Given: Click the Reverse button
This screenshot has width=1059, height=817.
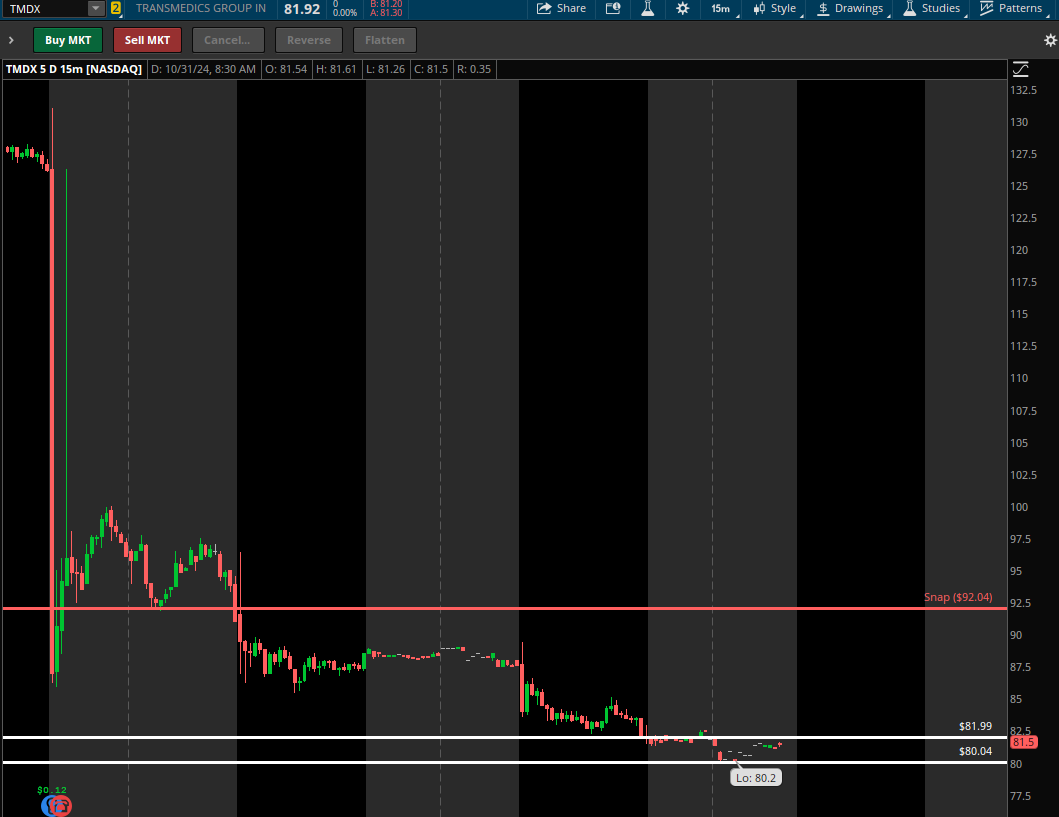Looking at the screenshot, I should click(309, 40).
